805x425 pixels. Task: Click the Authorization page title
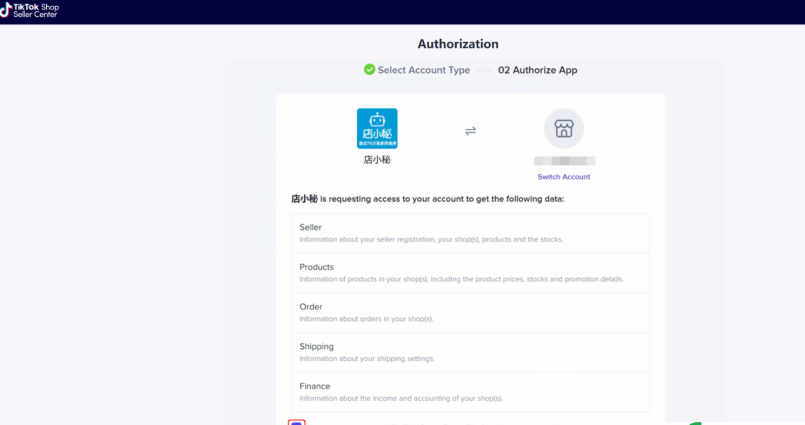[458, 44]
